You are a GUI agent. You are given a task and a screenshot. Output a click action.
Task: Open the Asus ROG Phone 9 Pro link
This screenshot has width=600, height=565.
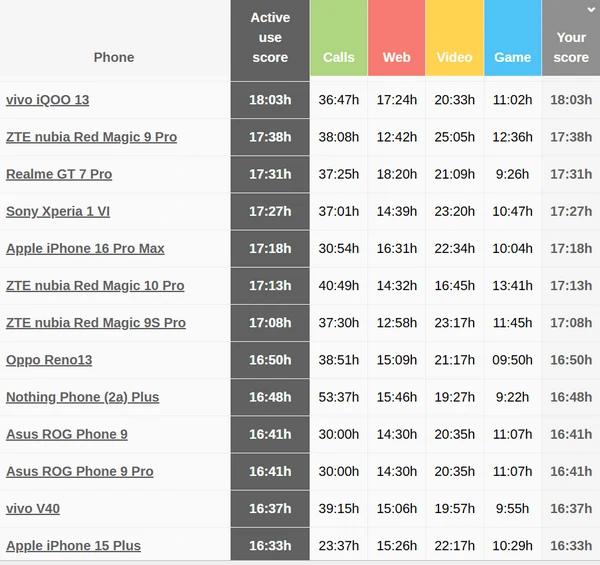click(x=80, y=471)
